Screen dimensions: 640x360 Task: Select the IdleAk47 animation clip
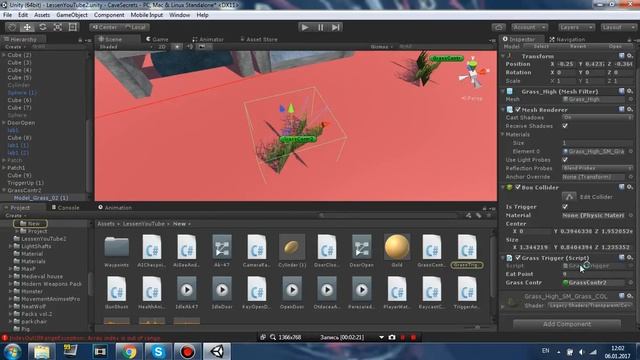(x=187, y=293)
